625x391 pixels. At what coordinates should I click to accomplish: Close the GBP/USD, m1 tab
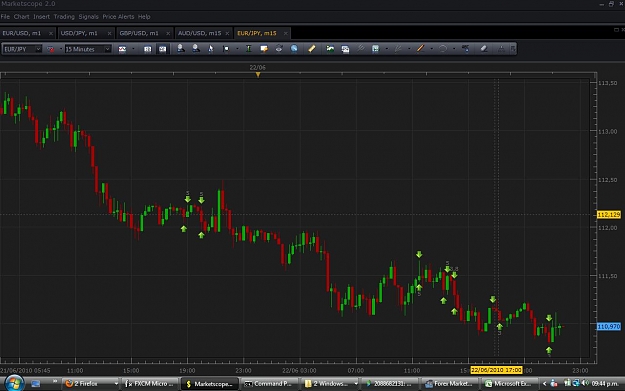click(x=168, y=33)
